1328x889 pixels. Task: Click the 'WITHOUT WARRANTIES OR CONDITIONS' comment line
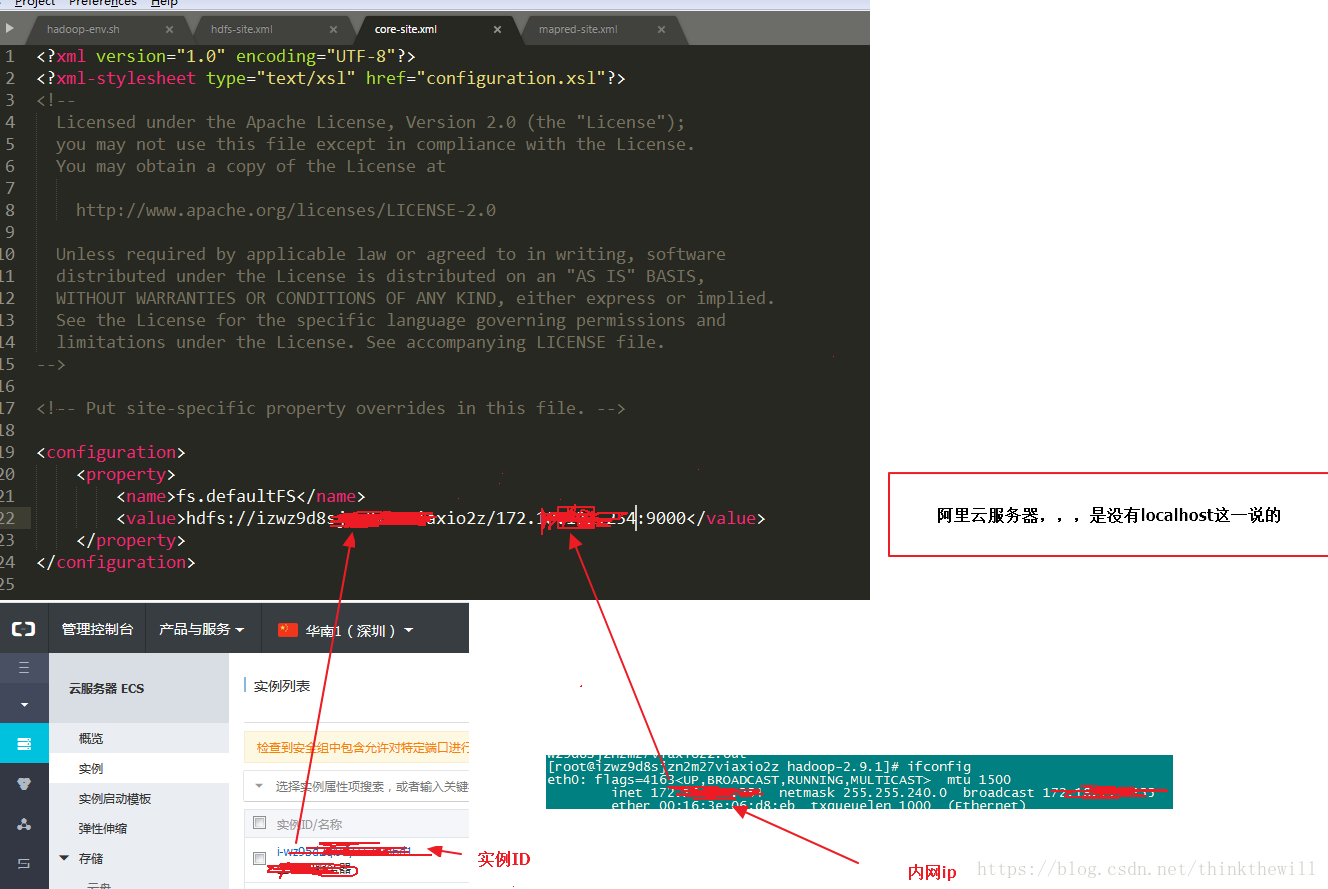tap(415, 298)
